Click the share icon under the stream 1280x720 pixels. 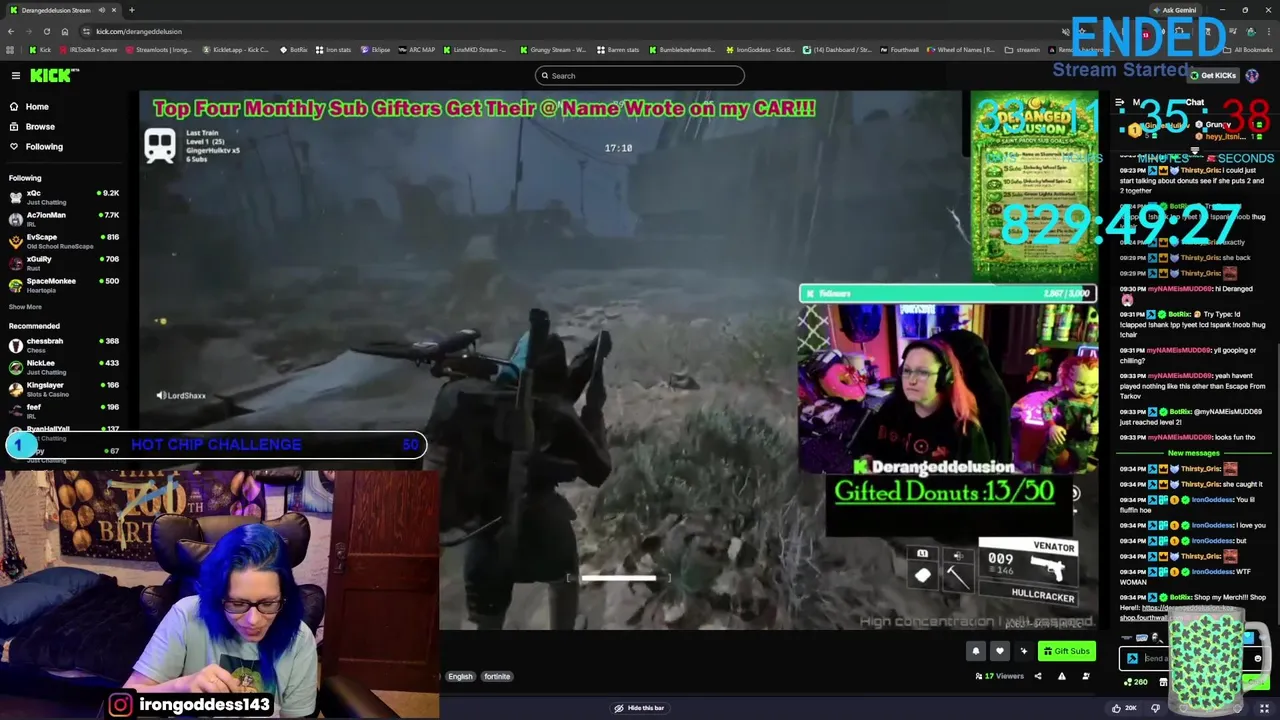point(1037,676)
